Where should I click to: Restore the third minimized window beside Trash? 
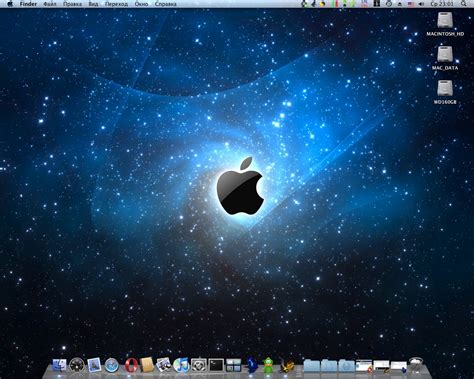[x=398, y=366]
